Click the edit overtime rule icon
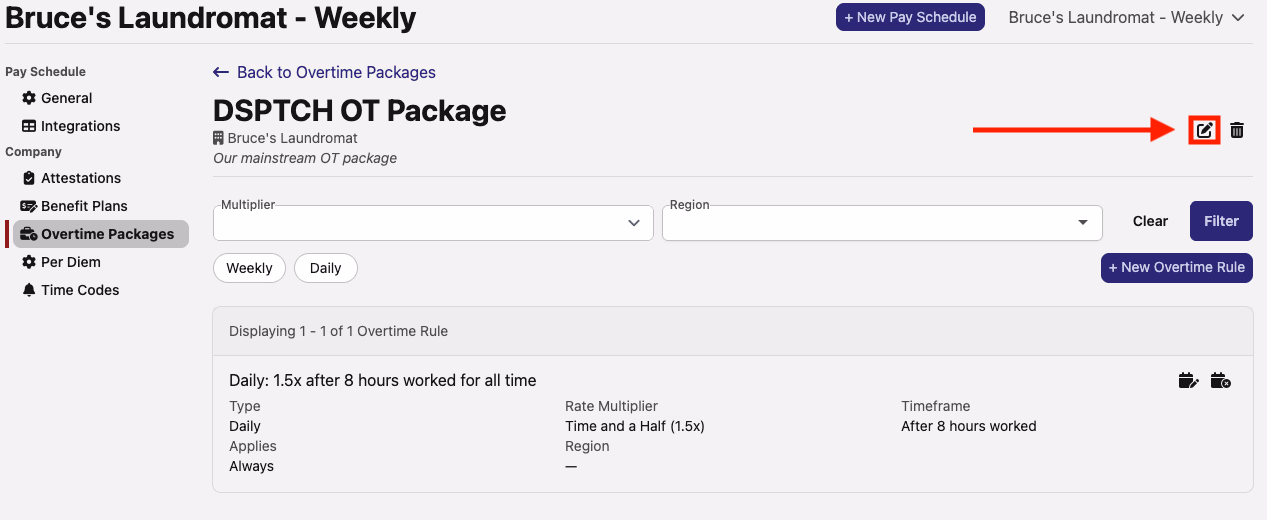The image size is (1267, 520). pyautogui.click(x=1188, y=380)
